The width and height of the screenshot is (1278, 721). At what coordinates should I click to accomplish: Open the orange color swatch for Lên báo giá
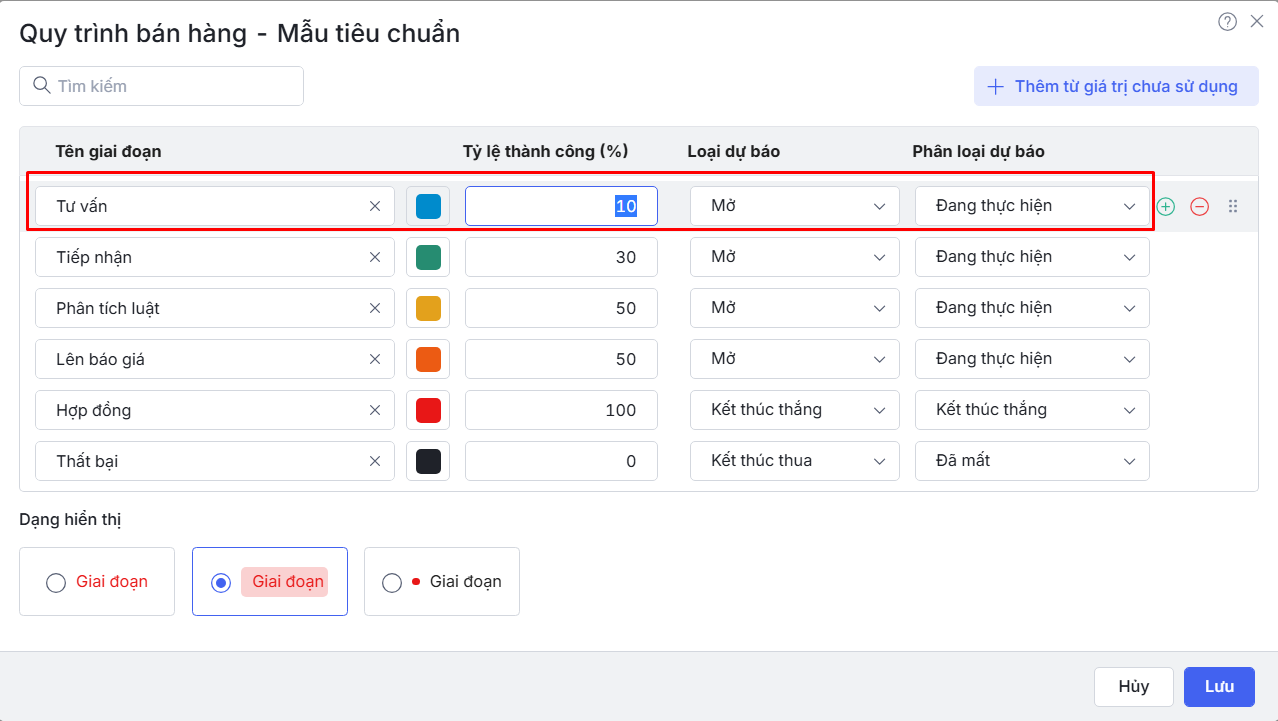point(428,359)
